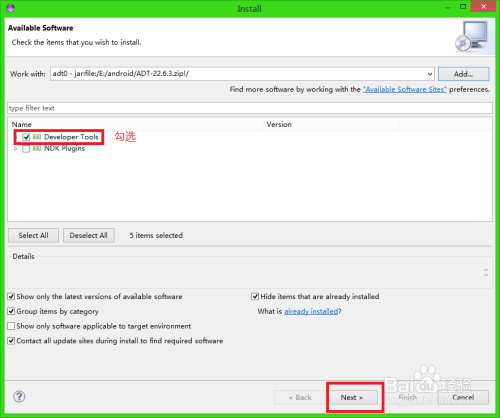This screenshot has height=418, width=500.
Task: Uncheck Hide items that are already installed
Action: point(255,296)
